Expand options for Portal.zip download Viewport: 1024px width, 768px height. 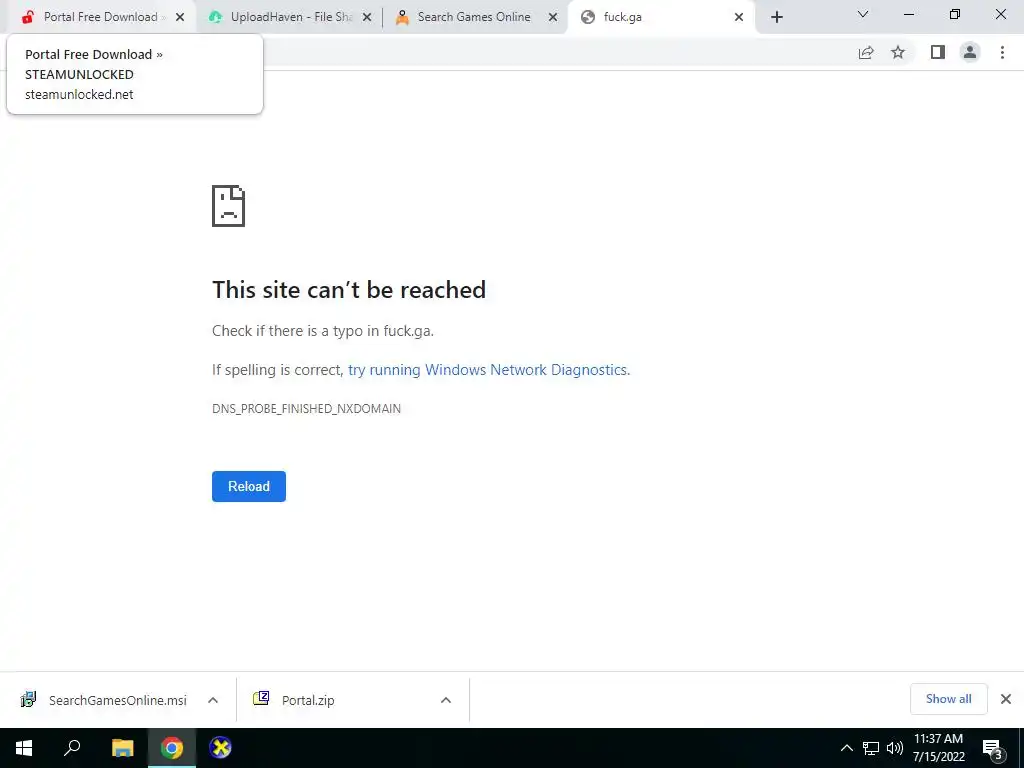click(446, 700)
